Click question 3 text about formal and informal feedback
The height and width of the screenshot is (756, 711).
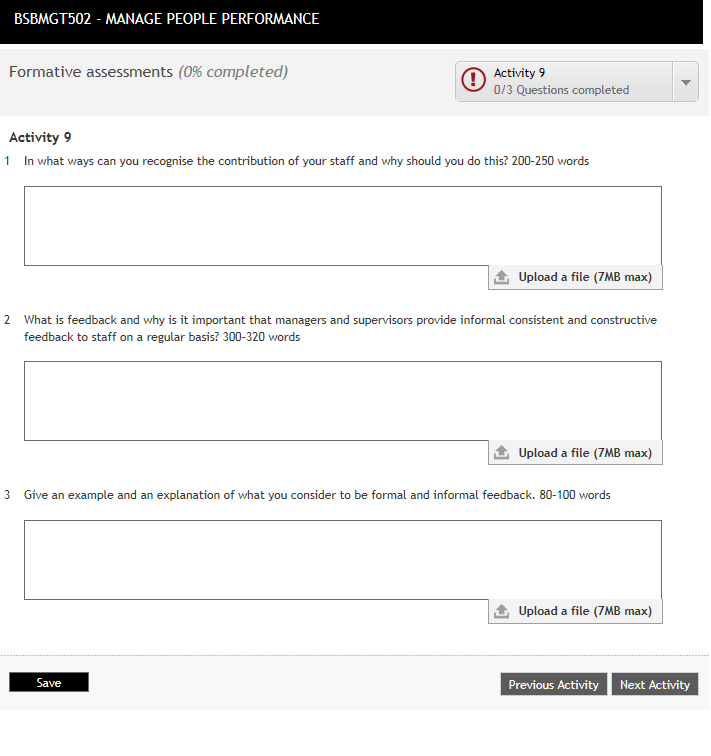(x=317, y=495)
